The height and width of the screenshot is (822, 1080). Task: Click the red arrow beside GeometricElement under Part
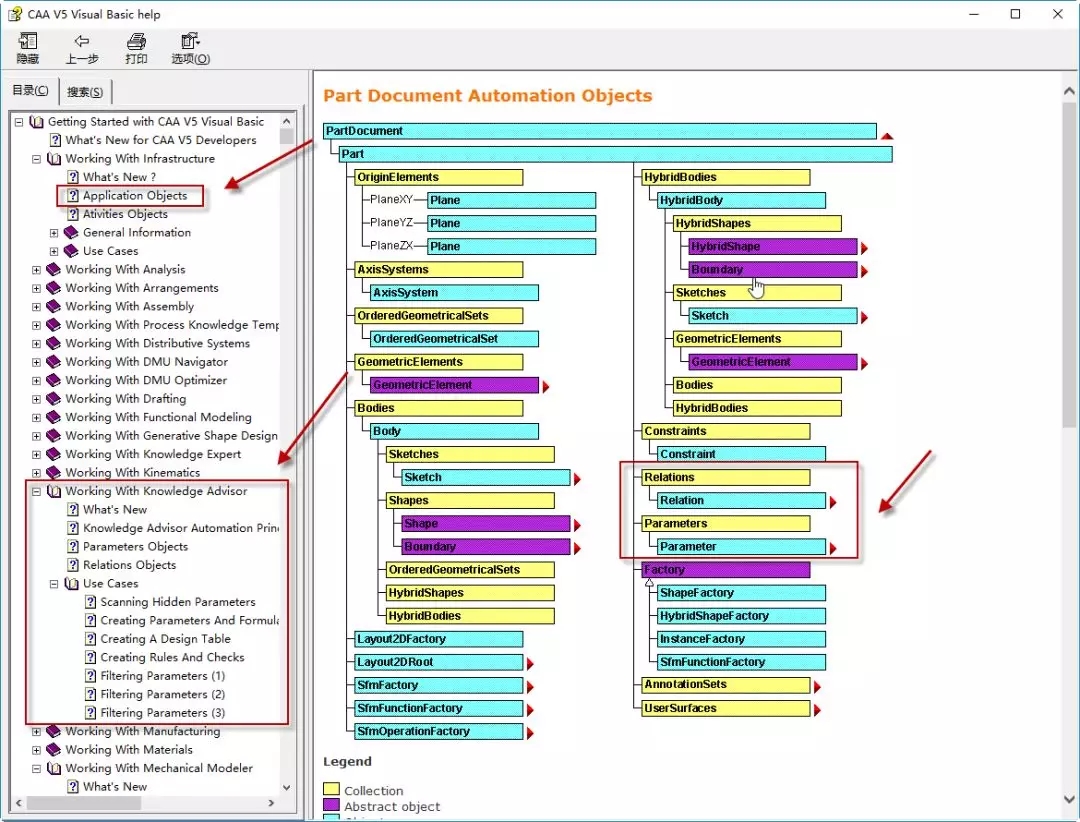[546, 387]
